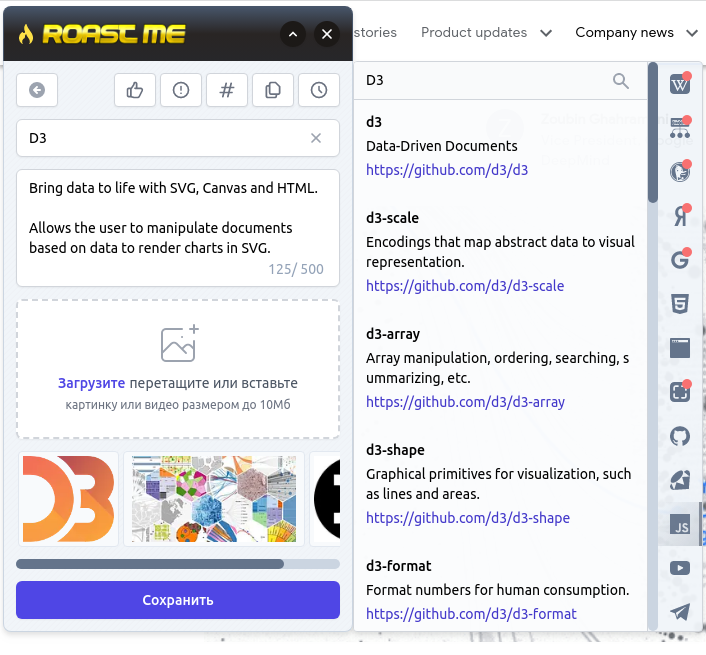706x655 pixels.
Task: Select the d3-scale result title
Action: (x=392, y=218)
